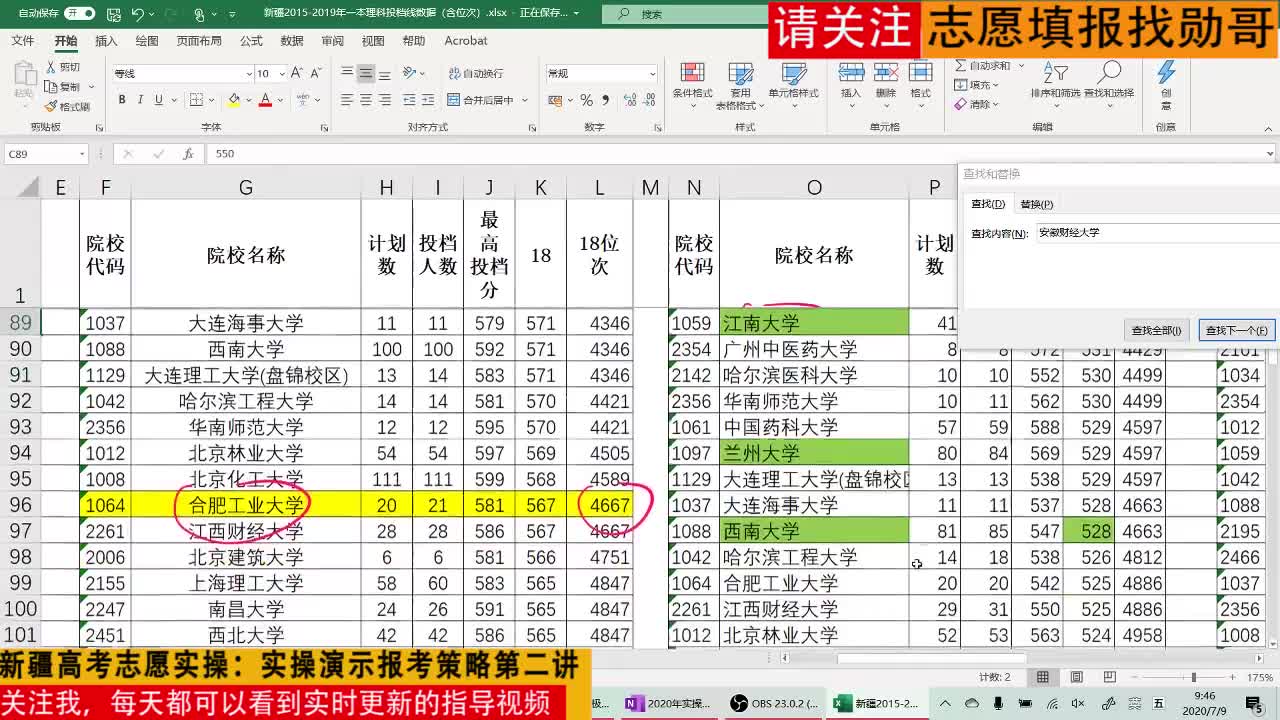Viewport: 1280px width, 720px height.
Task: Click the red font color A
Action: (x=265, y=100)
